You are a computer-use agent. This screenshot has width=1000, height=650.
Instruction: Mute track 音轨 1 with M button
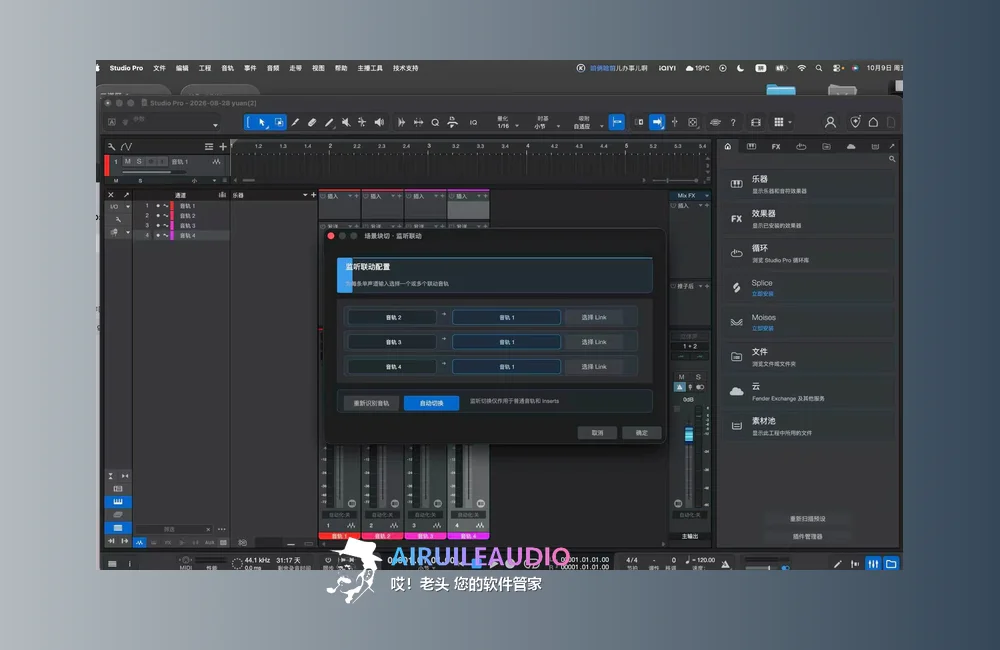128,161
